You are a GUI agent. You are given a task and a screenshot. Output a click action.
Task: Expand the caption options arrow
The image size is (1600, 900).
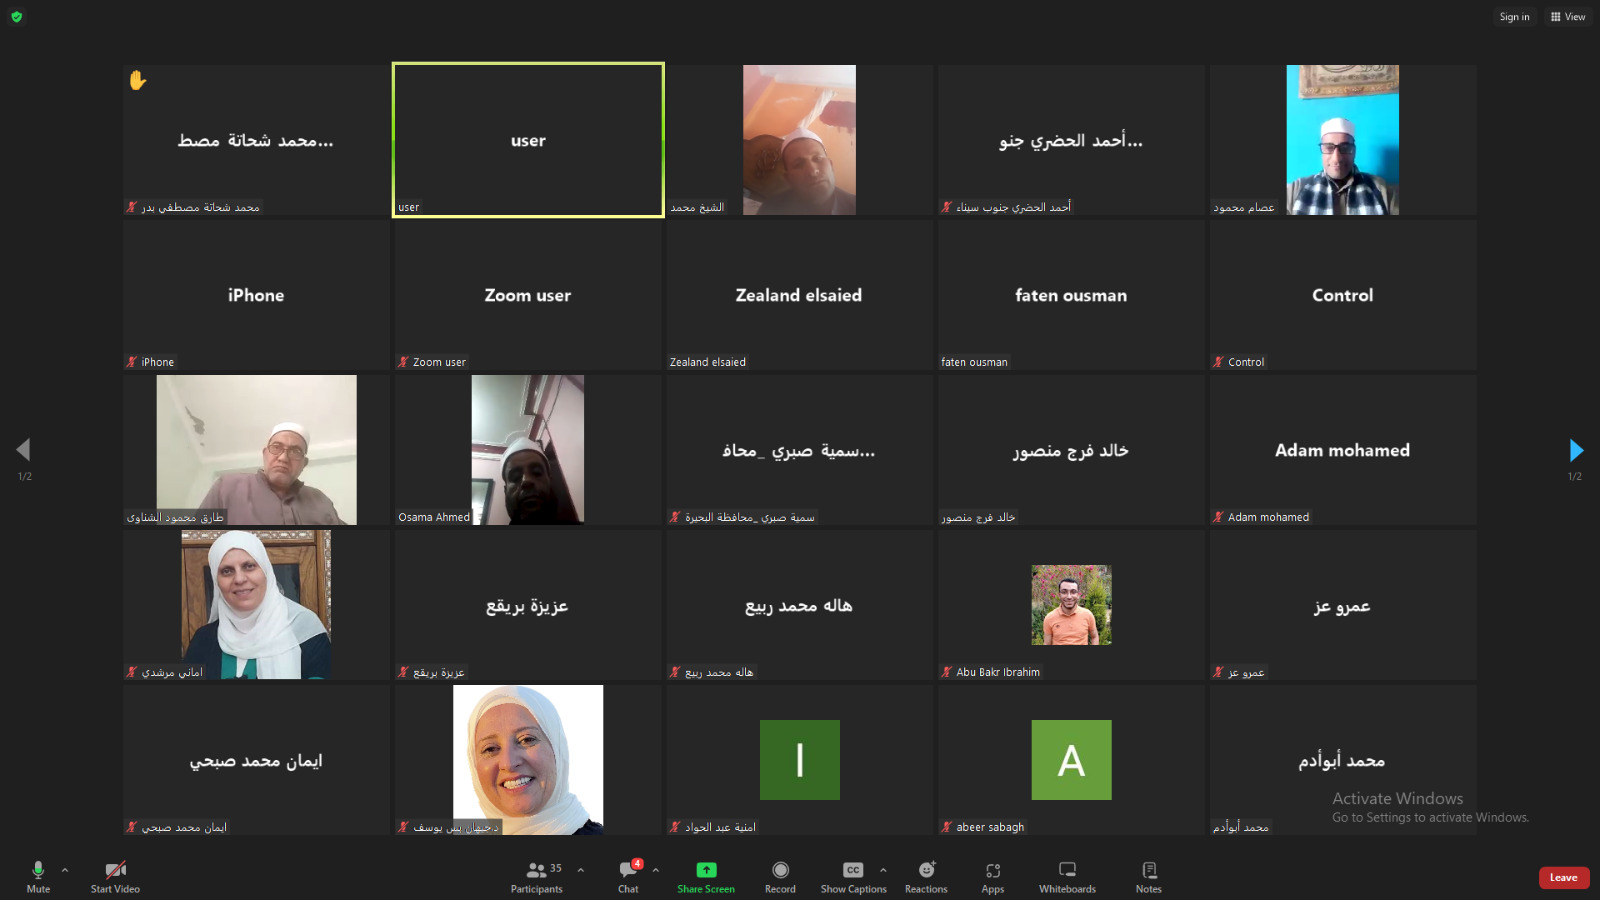click(883, 870)
